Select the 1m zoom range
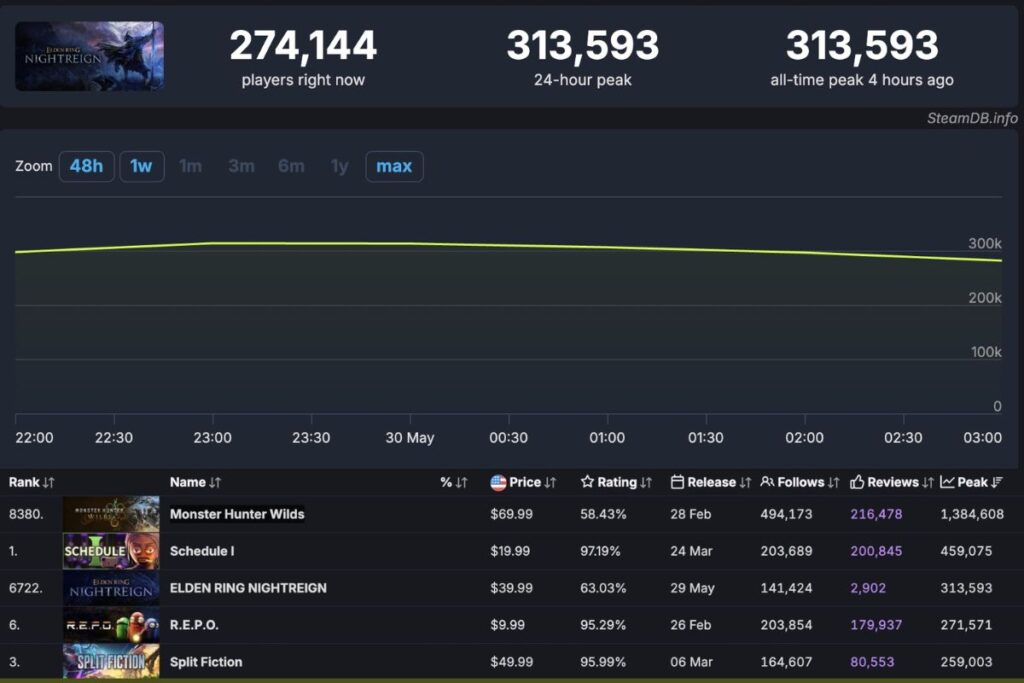This screenshot has width=1024, height=683. [191, 167]
